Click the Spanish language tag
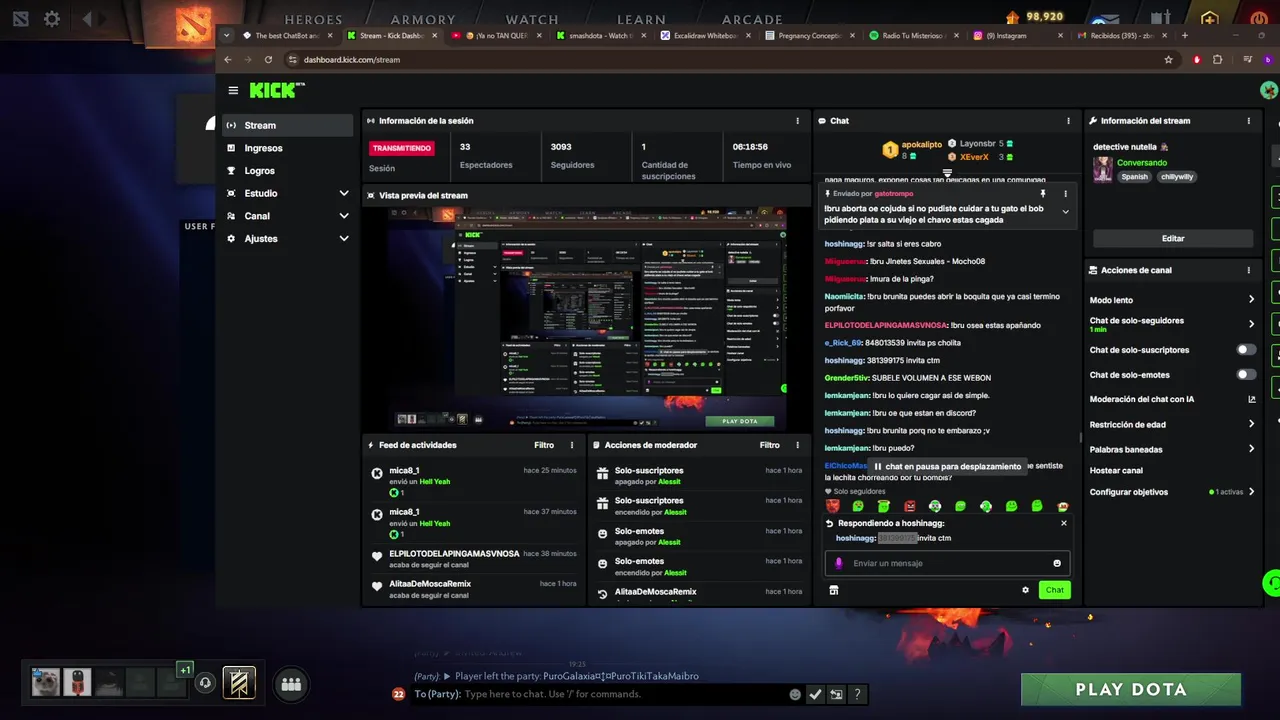The height and width of the screenshot is (720, 1280). (1134, 177)
